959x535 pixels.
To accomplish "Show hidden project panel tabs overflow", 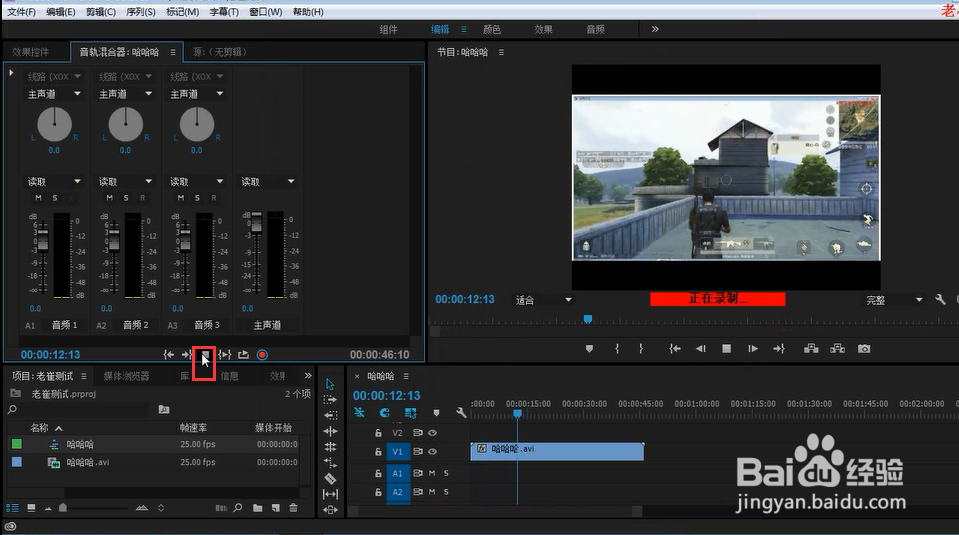I will pyautogui.click(x=308, y=375).
